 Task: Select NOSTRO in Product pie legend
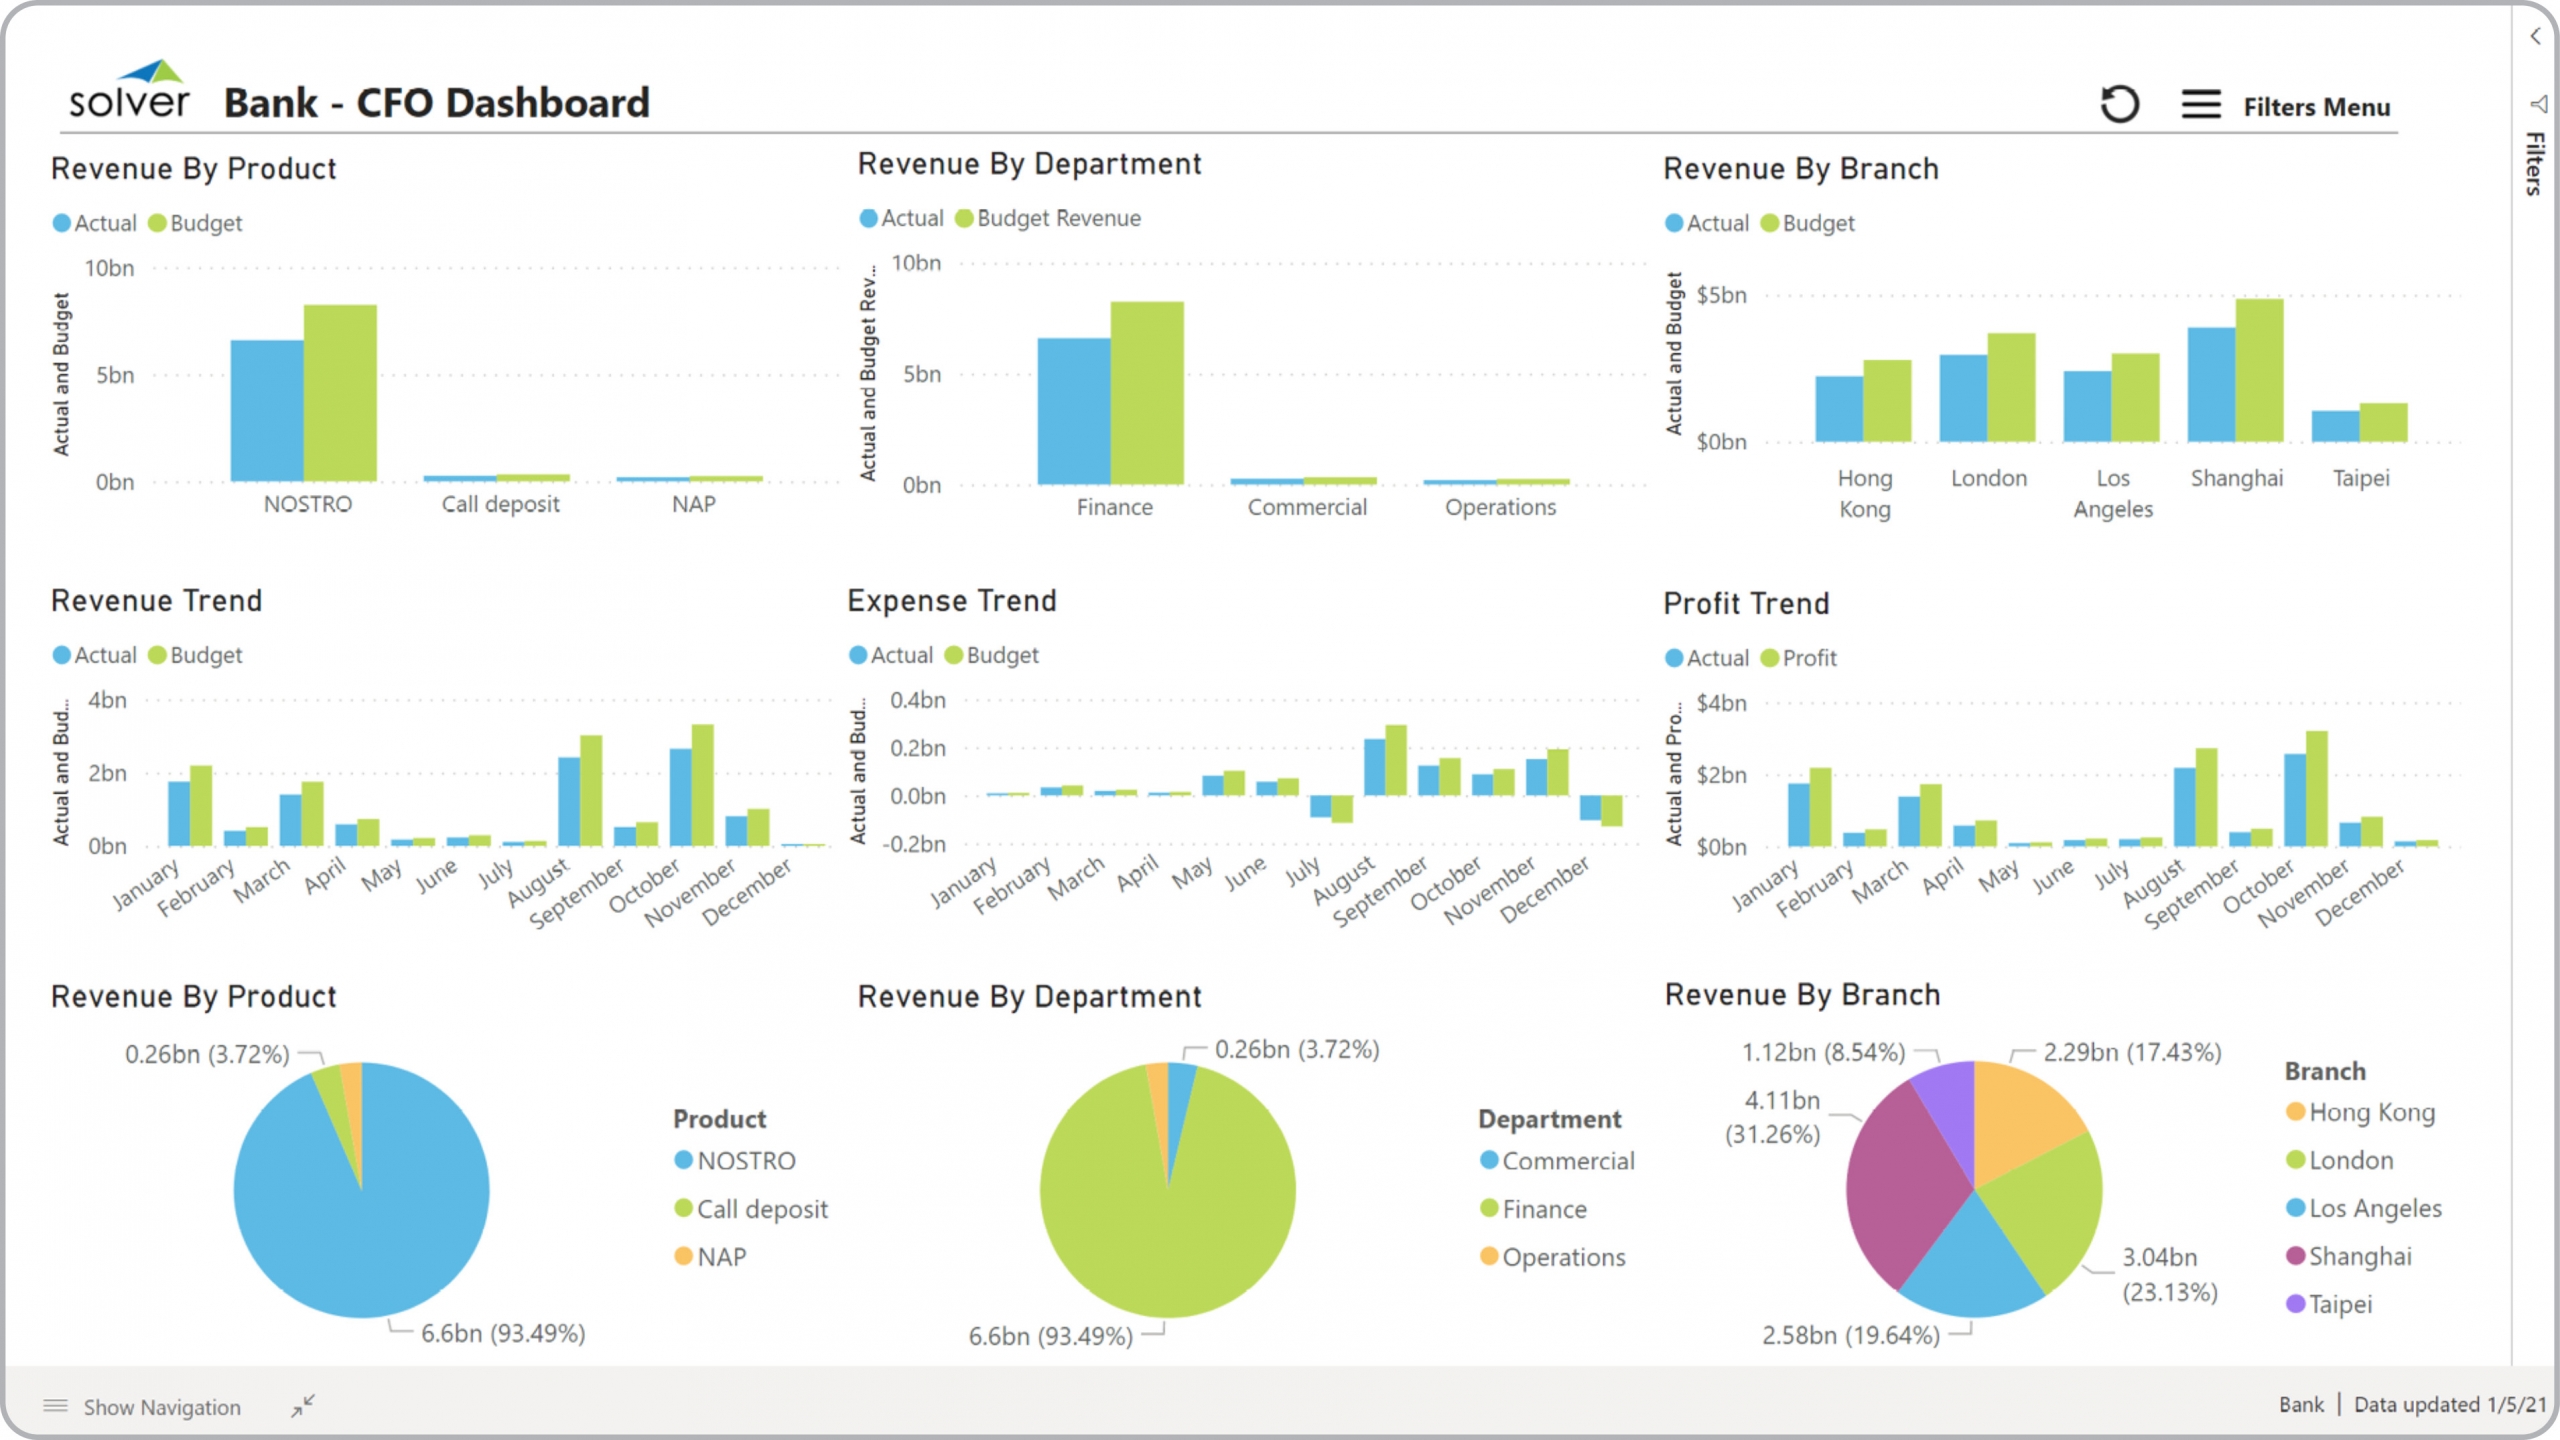tap(746, 1161)
